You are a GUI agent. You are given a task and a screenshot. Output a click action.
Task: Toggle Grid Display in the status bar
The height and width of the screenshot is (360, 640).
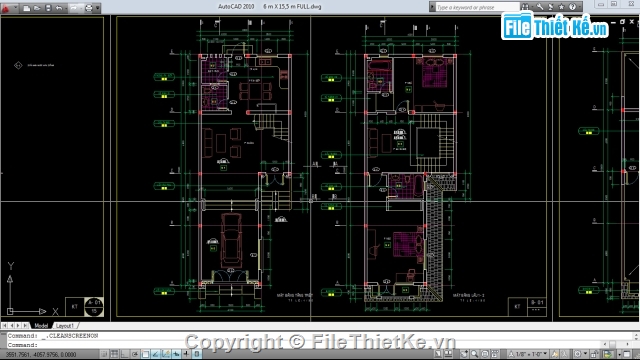pos(115,354)
